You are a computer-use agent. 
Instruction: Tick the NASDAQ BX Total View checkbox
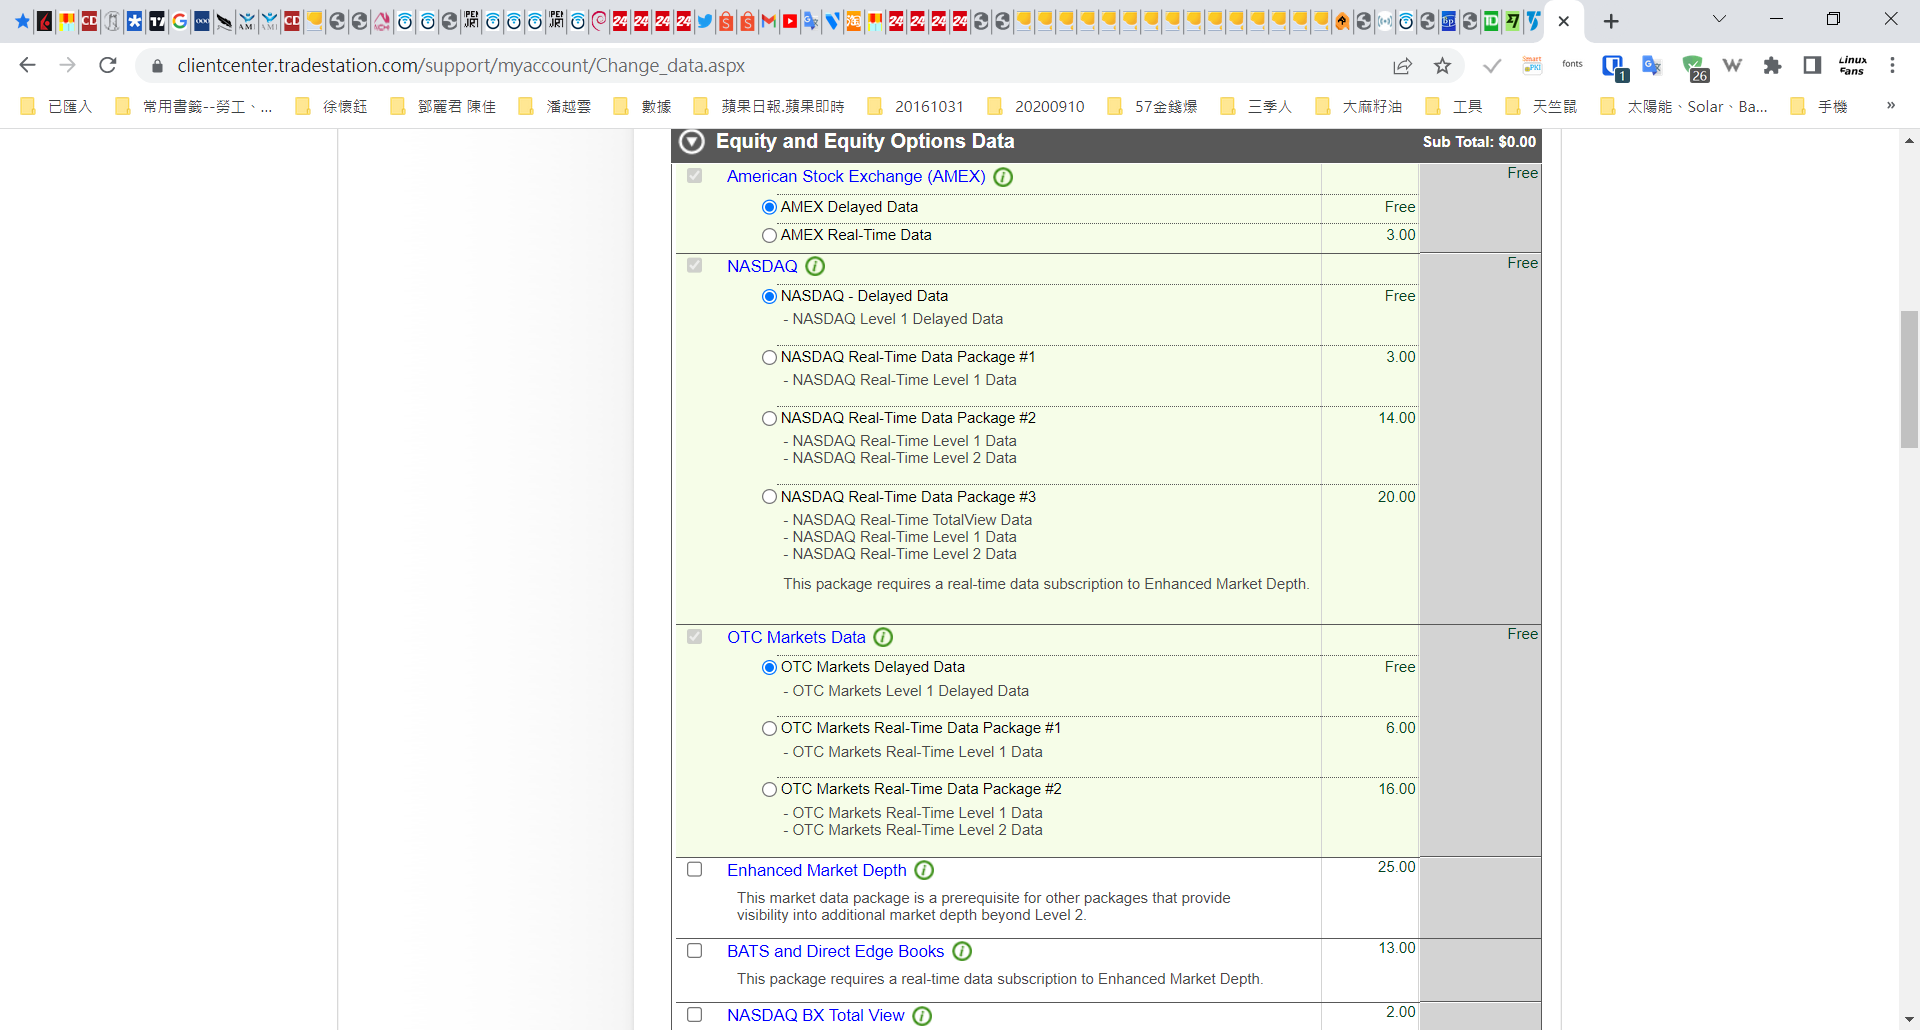(694, 1014)
